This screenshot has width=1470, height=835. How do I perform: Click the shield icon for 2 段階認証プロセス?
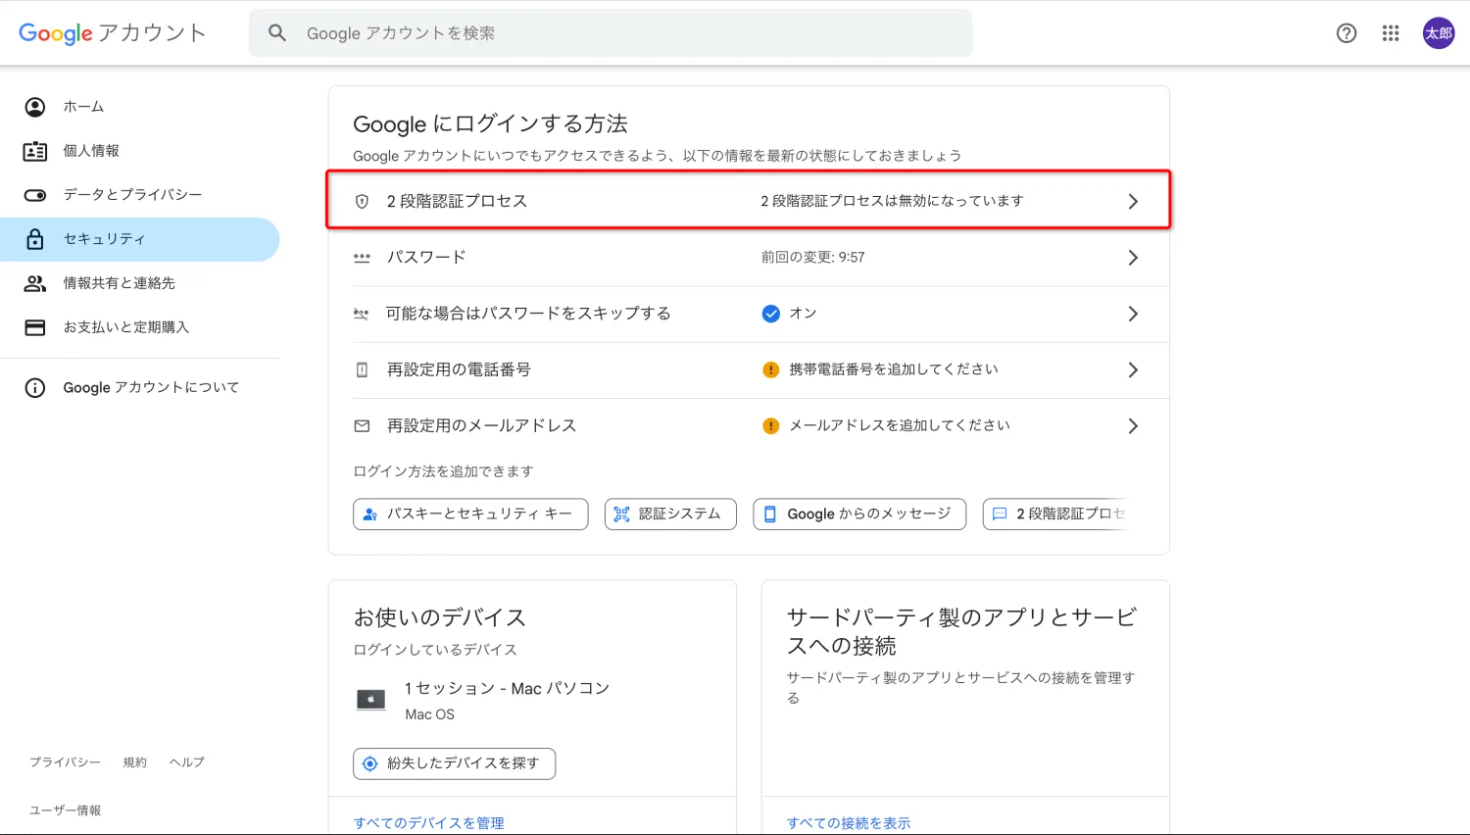coord(362,201)
